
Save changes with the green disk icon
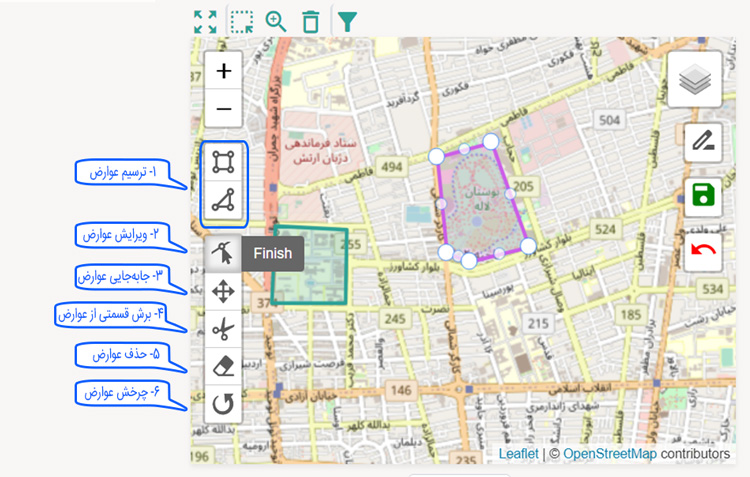point(703,195)
